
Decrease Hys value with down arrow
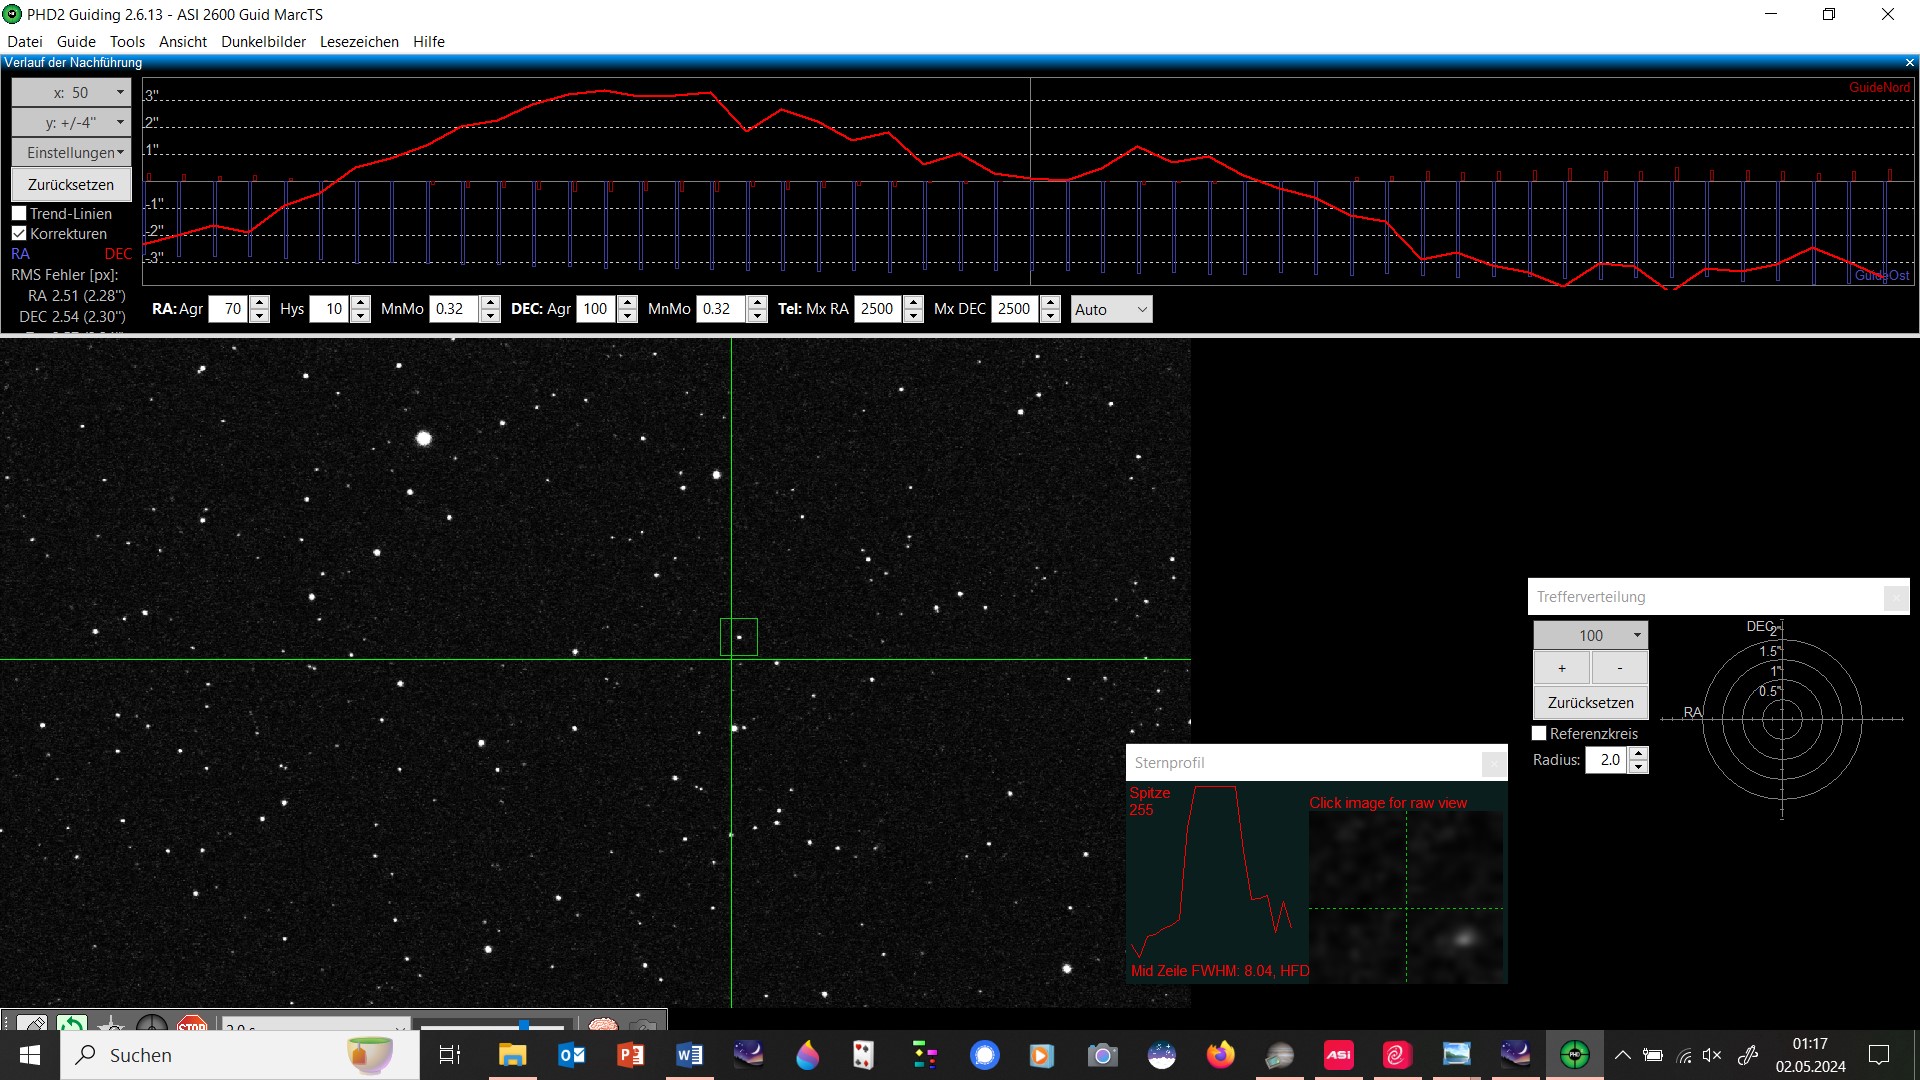pyautogui.click(x=361, y=316)
